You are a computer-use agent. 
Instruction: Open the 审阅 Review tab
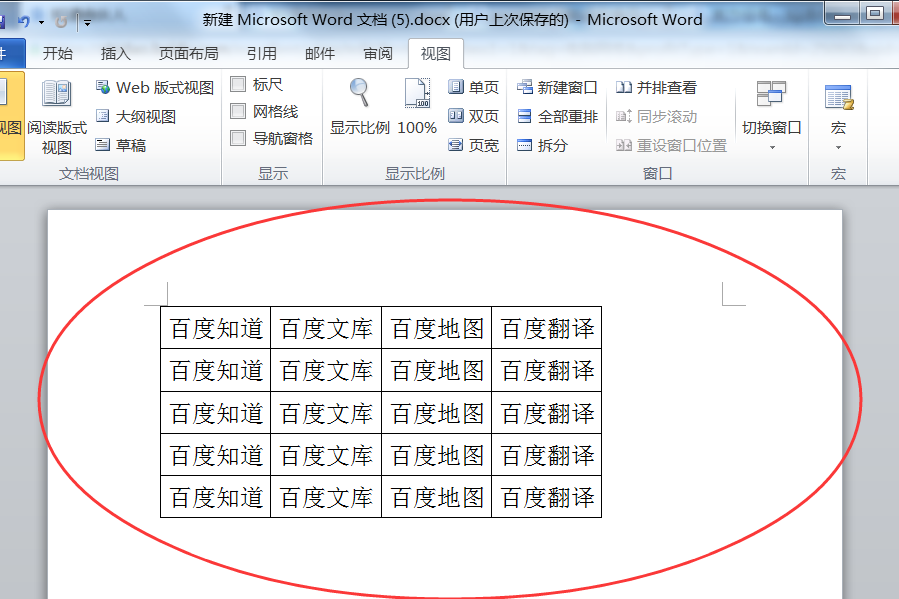pos(378,53)
